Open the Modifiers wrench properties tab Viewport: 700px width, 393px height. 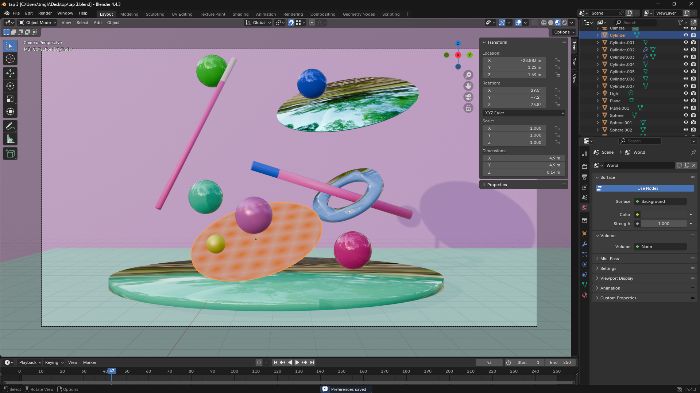pos(584,244)
